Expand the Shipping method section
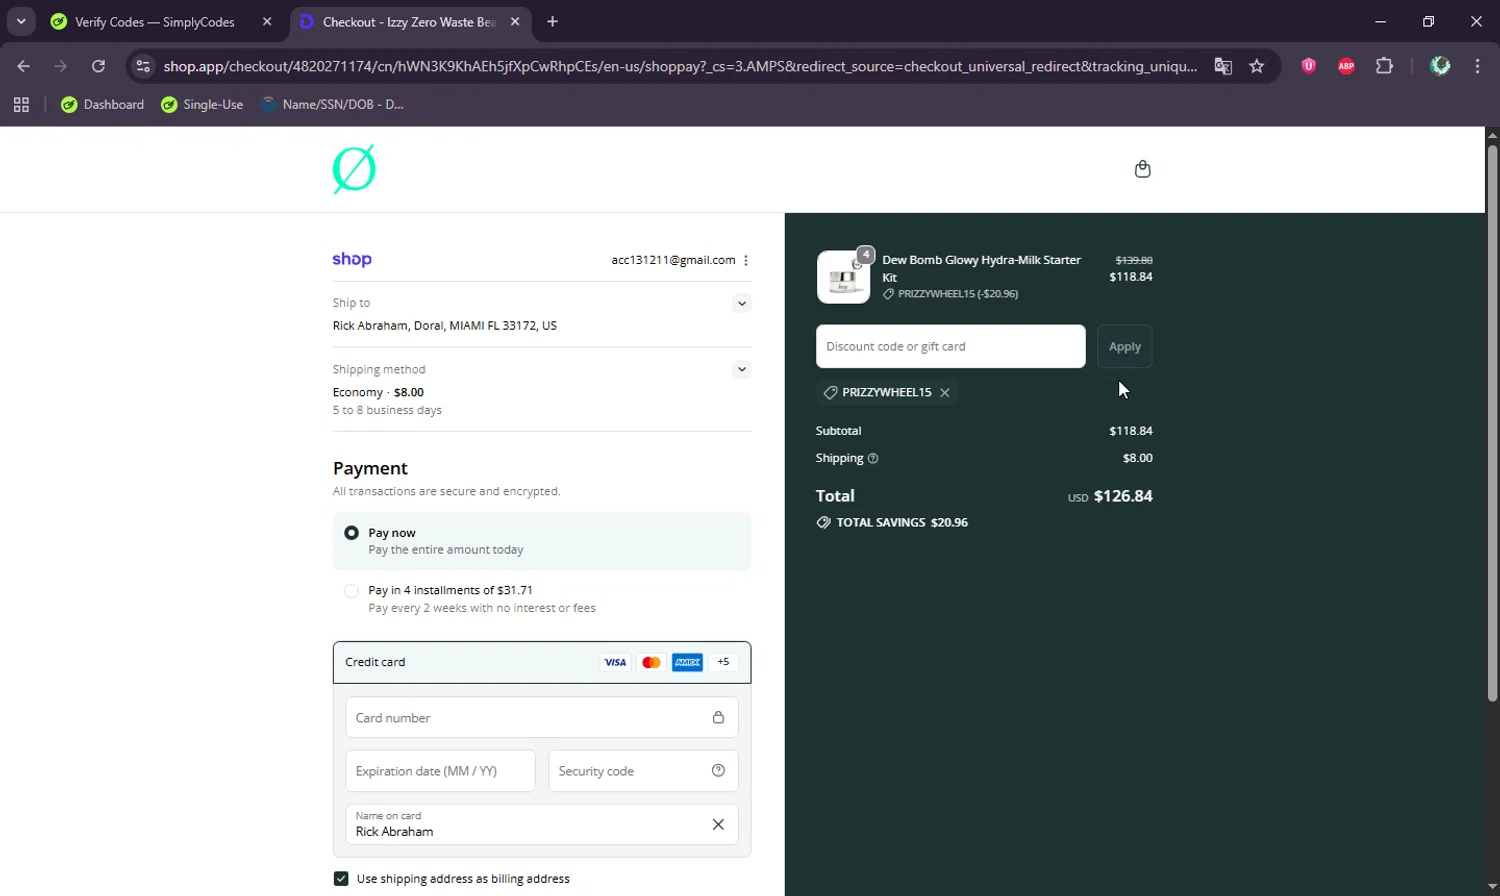 (741, 369)
